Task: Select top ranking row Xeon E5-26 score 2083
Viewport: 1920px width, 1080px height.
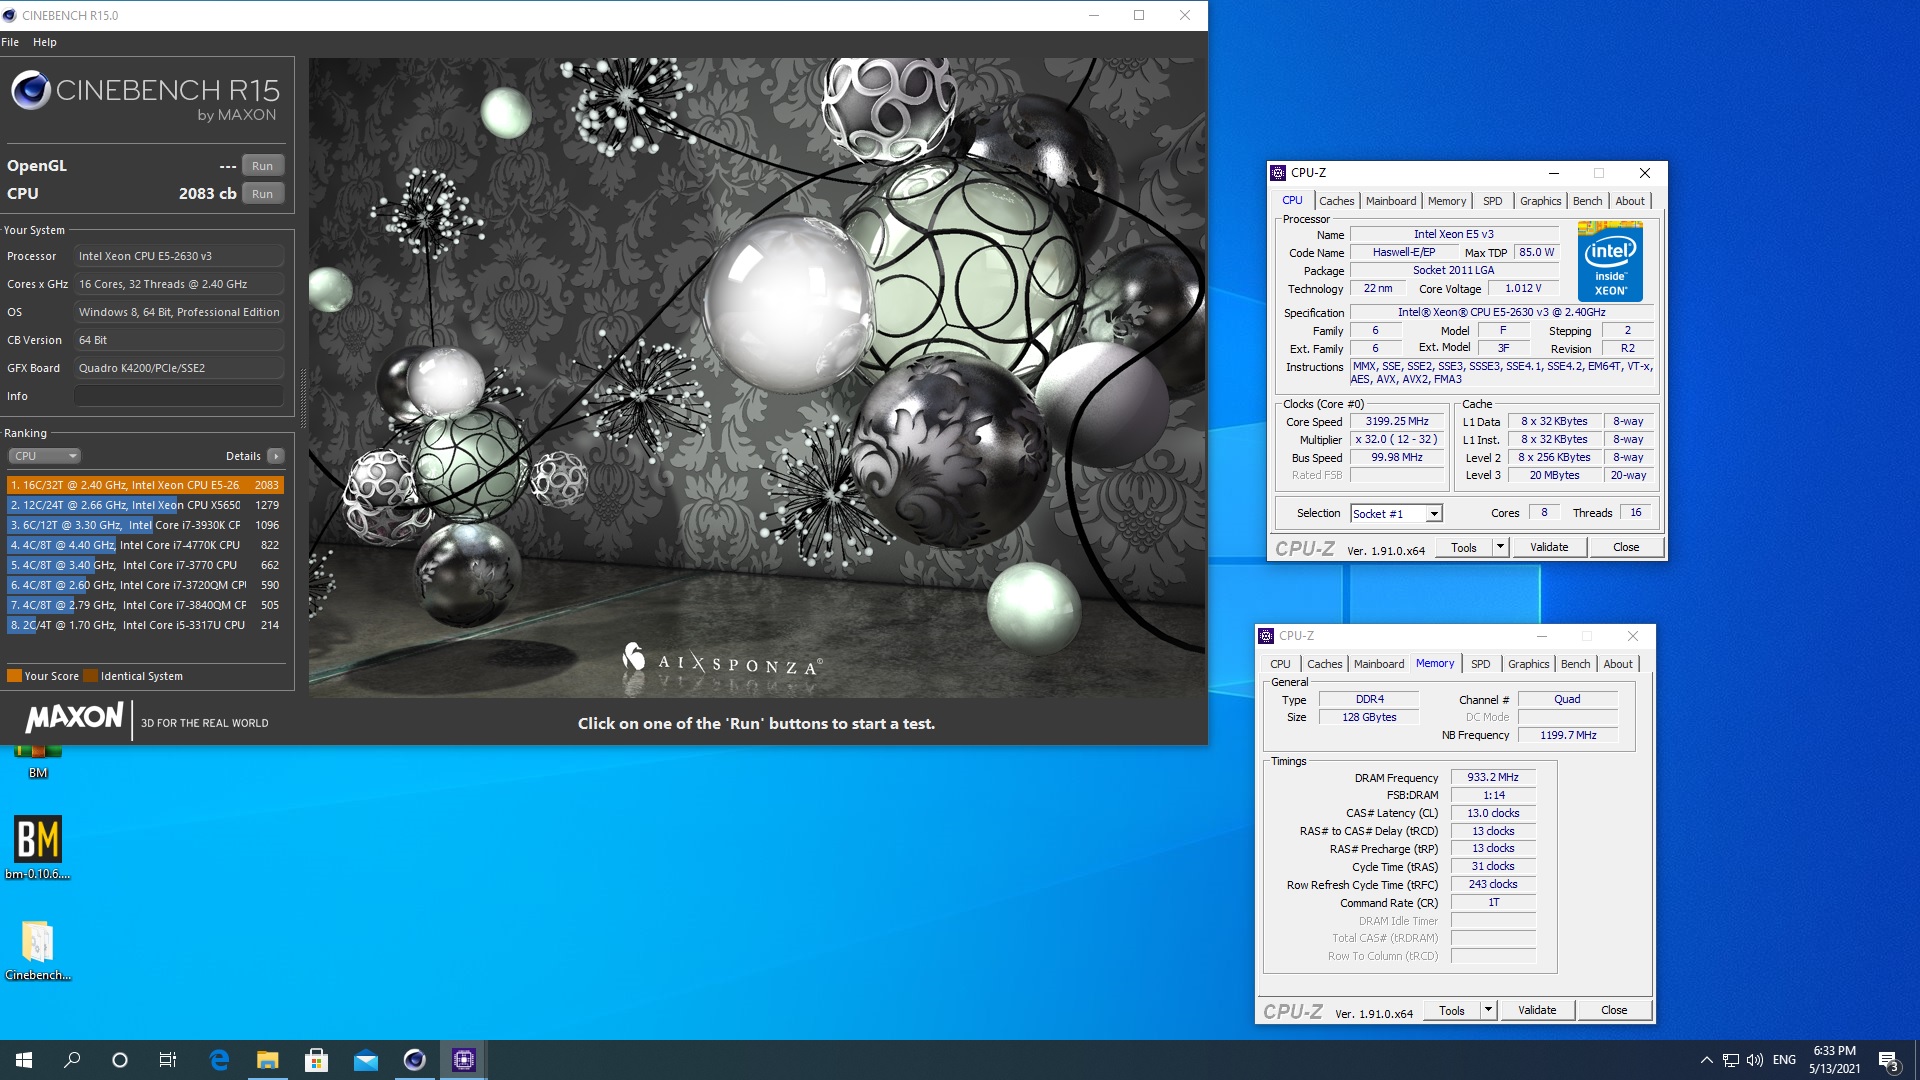Action: click(x=146, y=485)
